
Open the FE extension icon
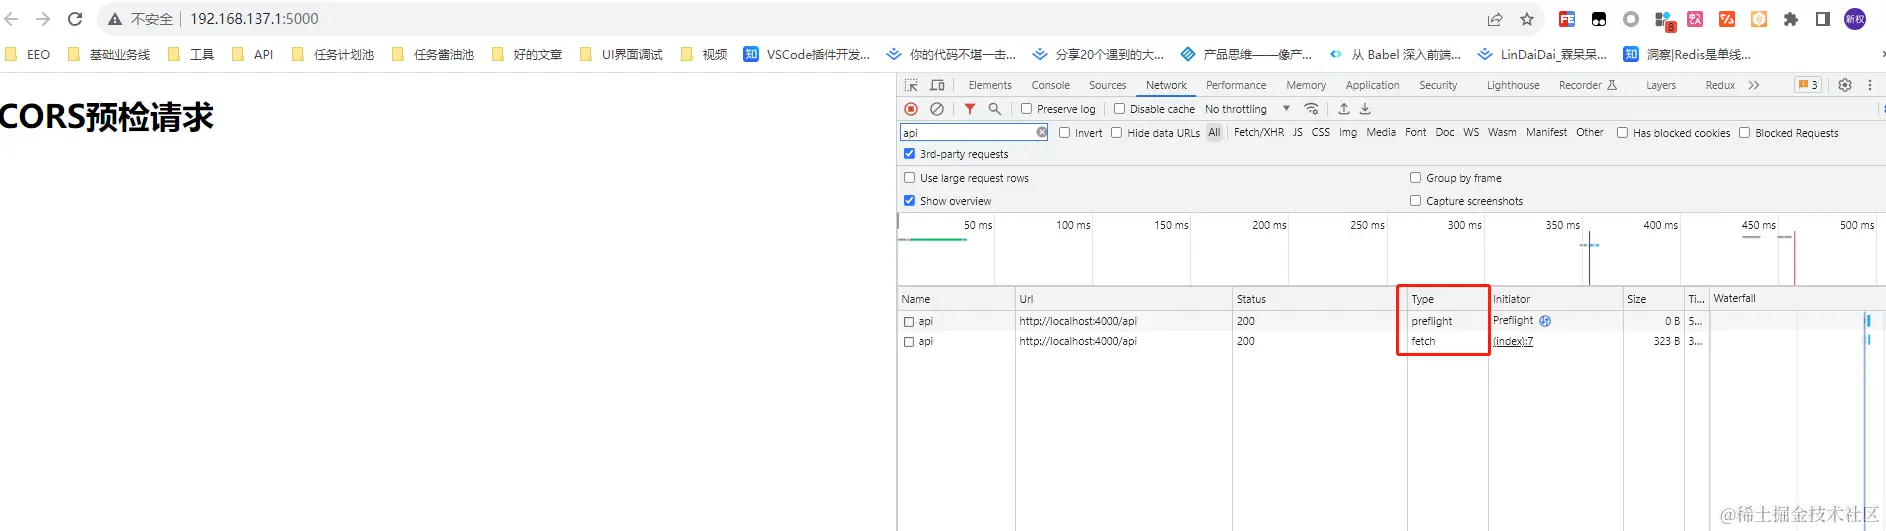click(x=1567, y=19)
